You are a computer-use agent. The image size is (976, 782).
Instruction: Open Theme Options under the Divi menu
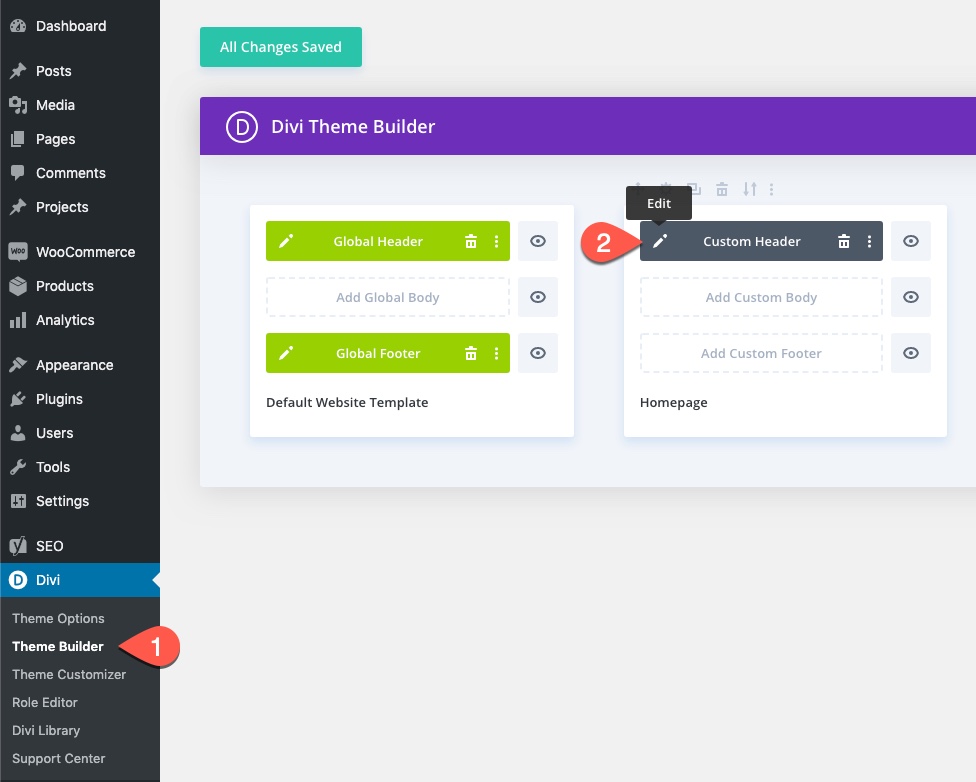[x=57, y=618]
